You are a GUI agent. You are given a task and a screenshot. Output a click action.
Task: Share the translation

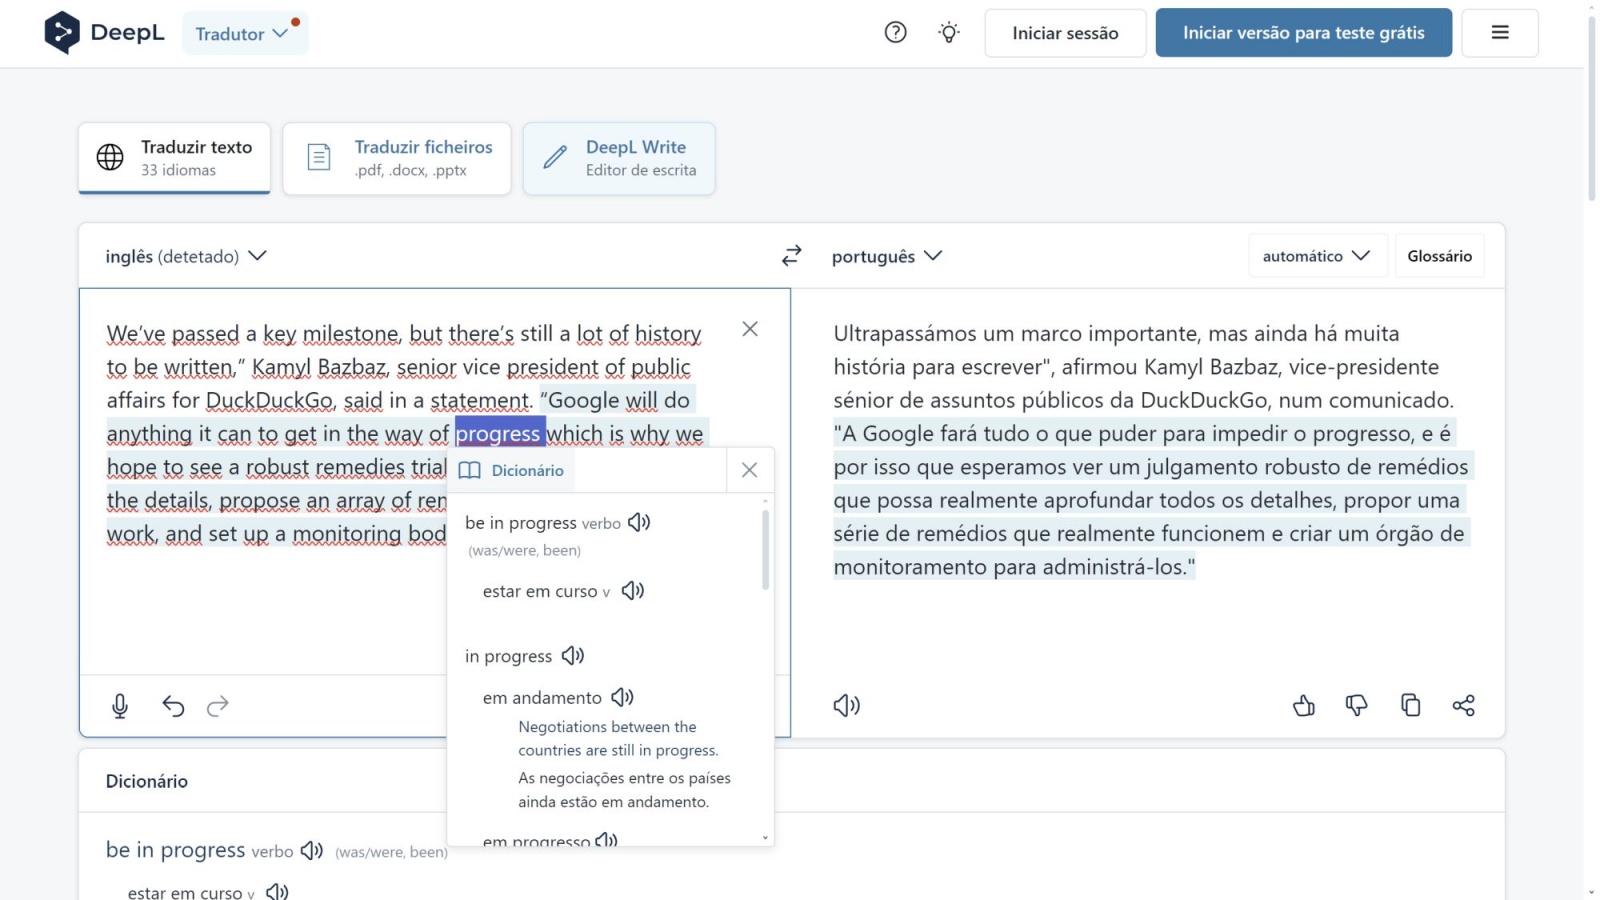[1463, 706]
